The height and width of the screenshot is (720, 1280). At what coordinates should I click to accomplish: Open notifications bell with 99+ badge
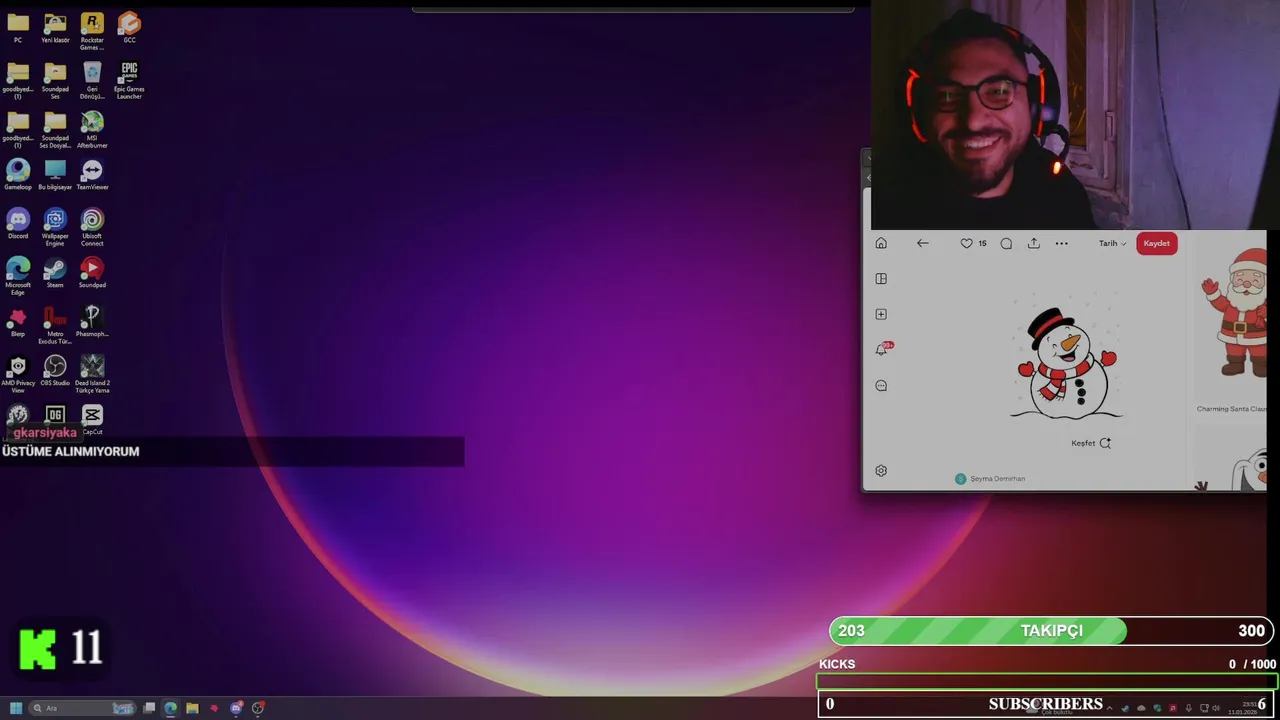882,349
